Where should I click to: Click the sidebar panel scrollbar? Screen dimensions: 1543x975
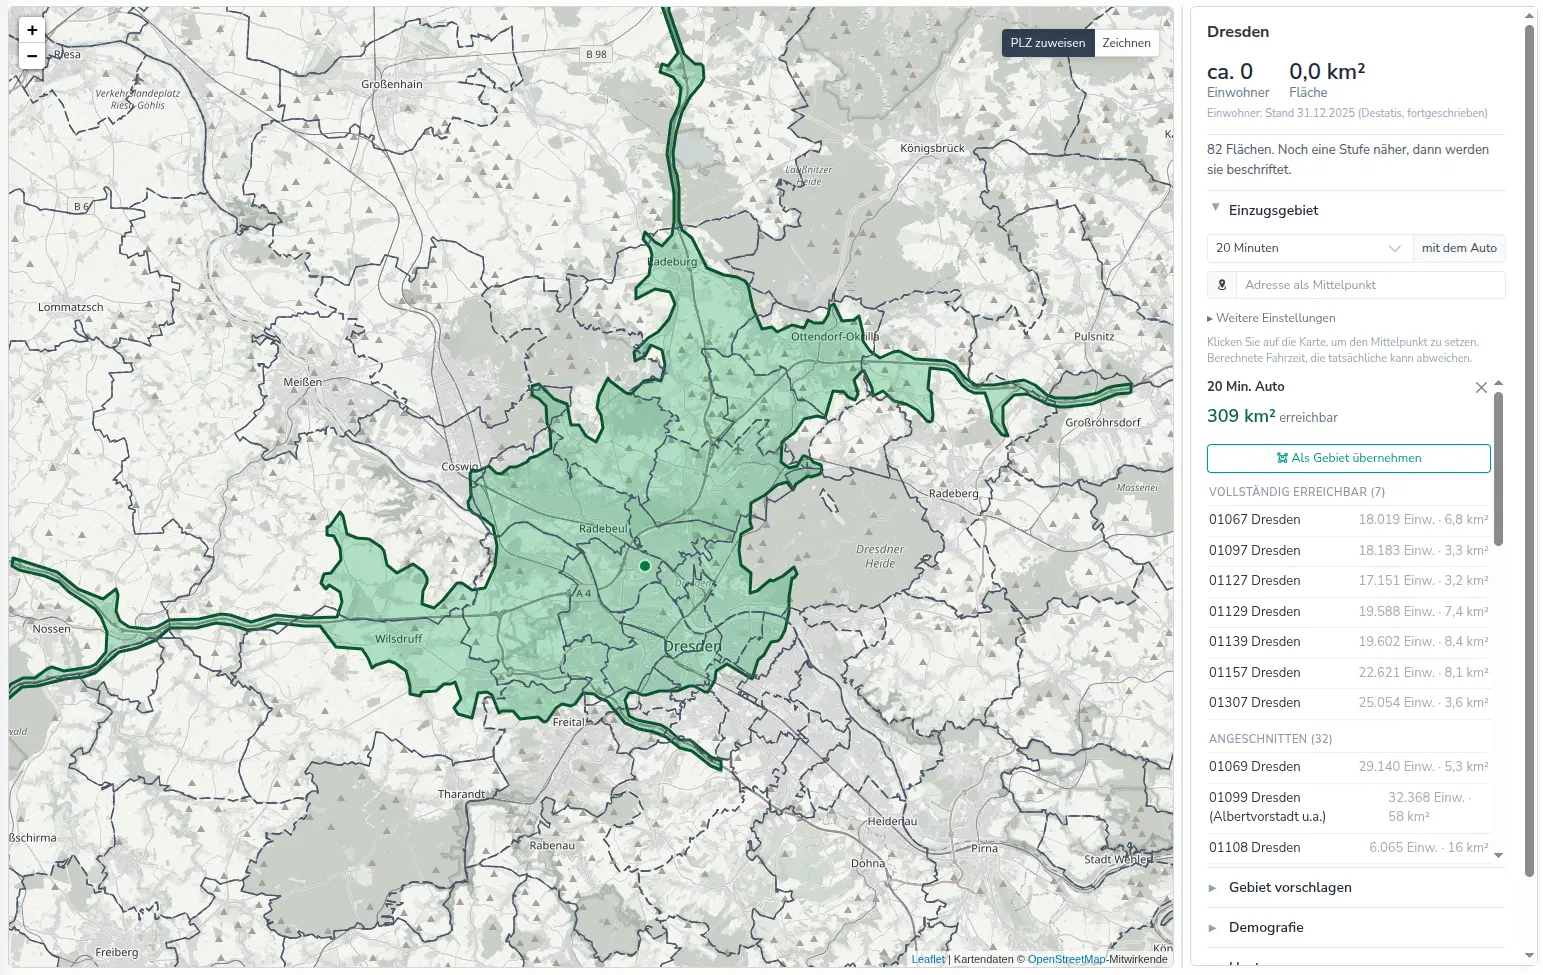pos(1529,450)
